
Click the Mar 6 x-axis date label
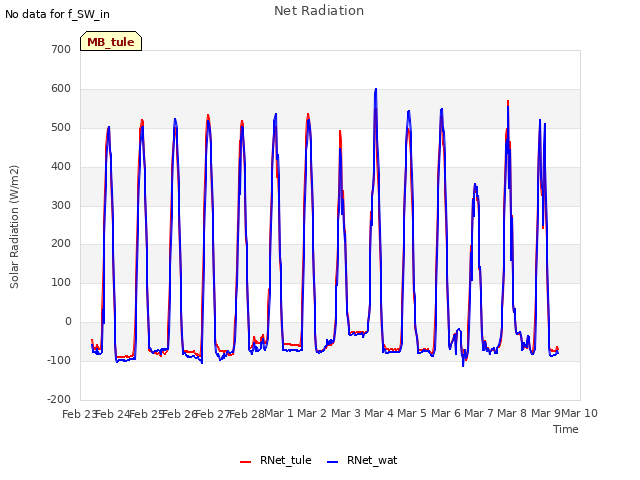(x=446, y=413)
